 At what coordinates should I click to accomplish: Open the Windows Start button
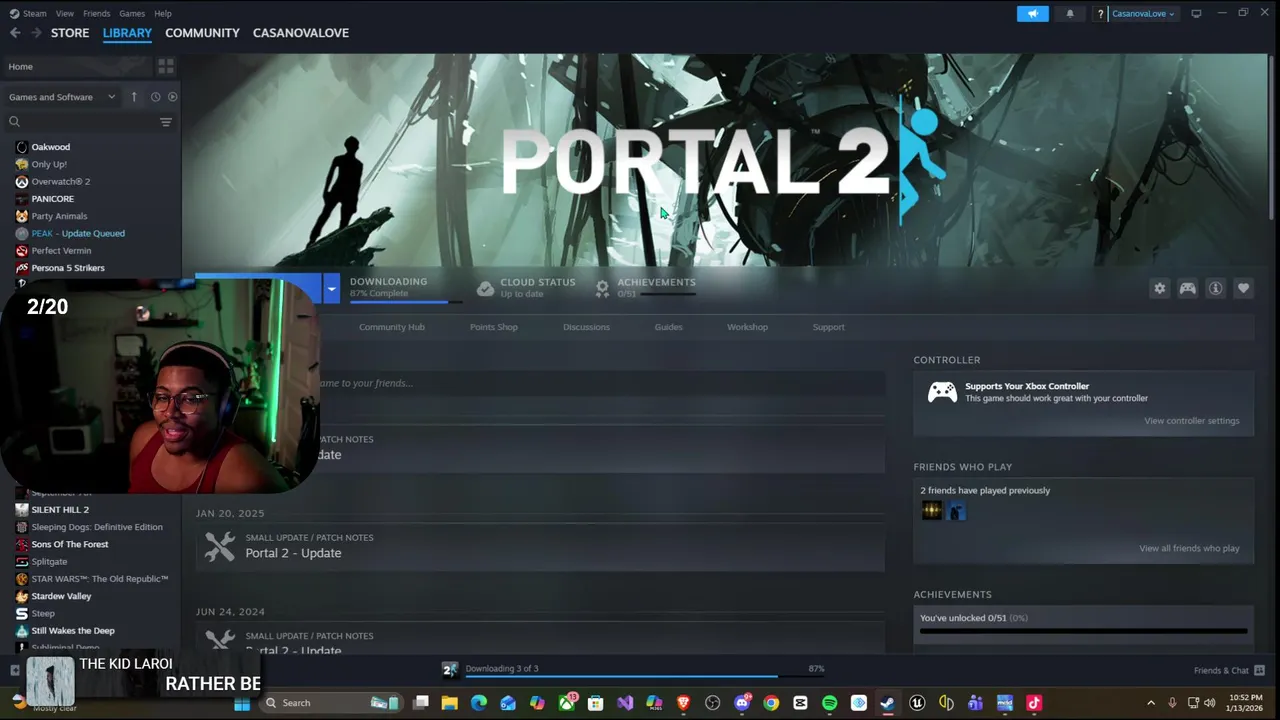pos(242,703)
